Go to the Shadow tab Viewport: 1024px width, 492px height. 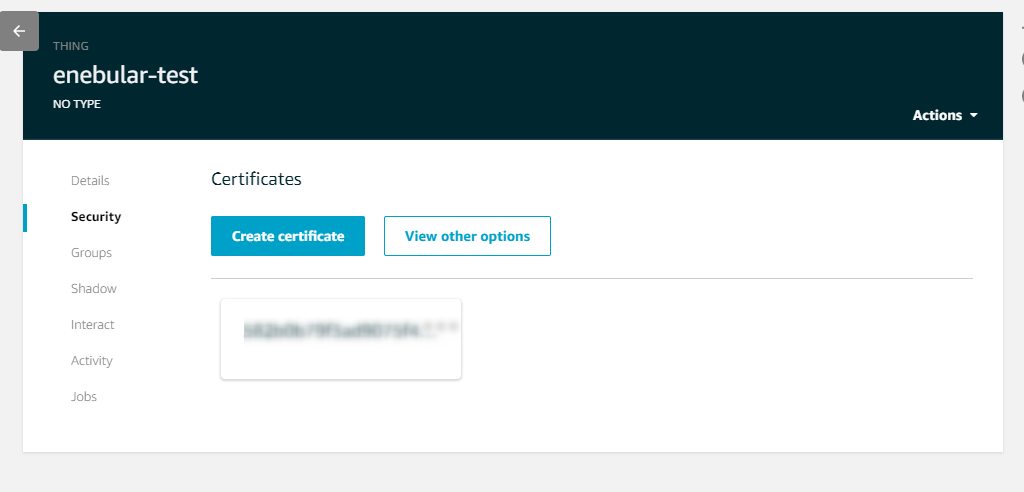tap(94, 289)
